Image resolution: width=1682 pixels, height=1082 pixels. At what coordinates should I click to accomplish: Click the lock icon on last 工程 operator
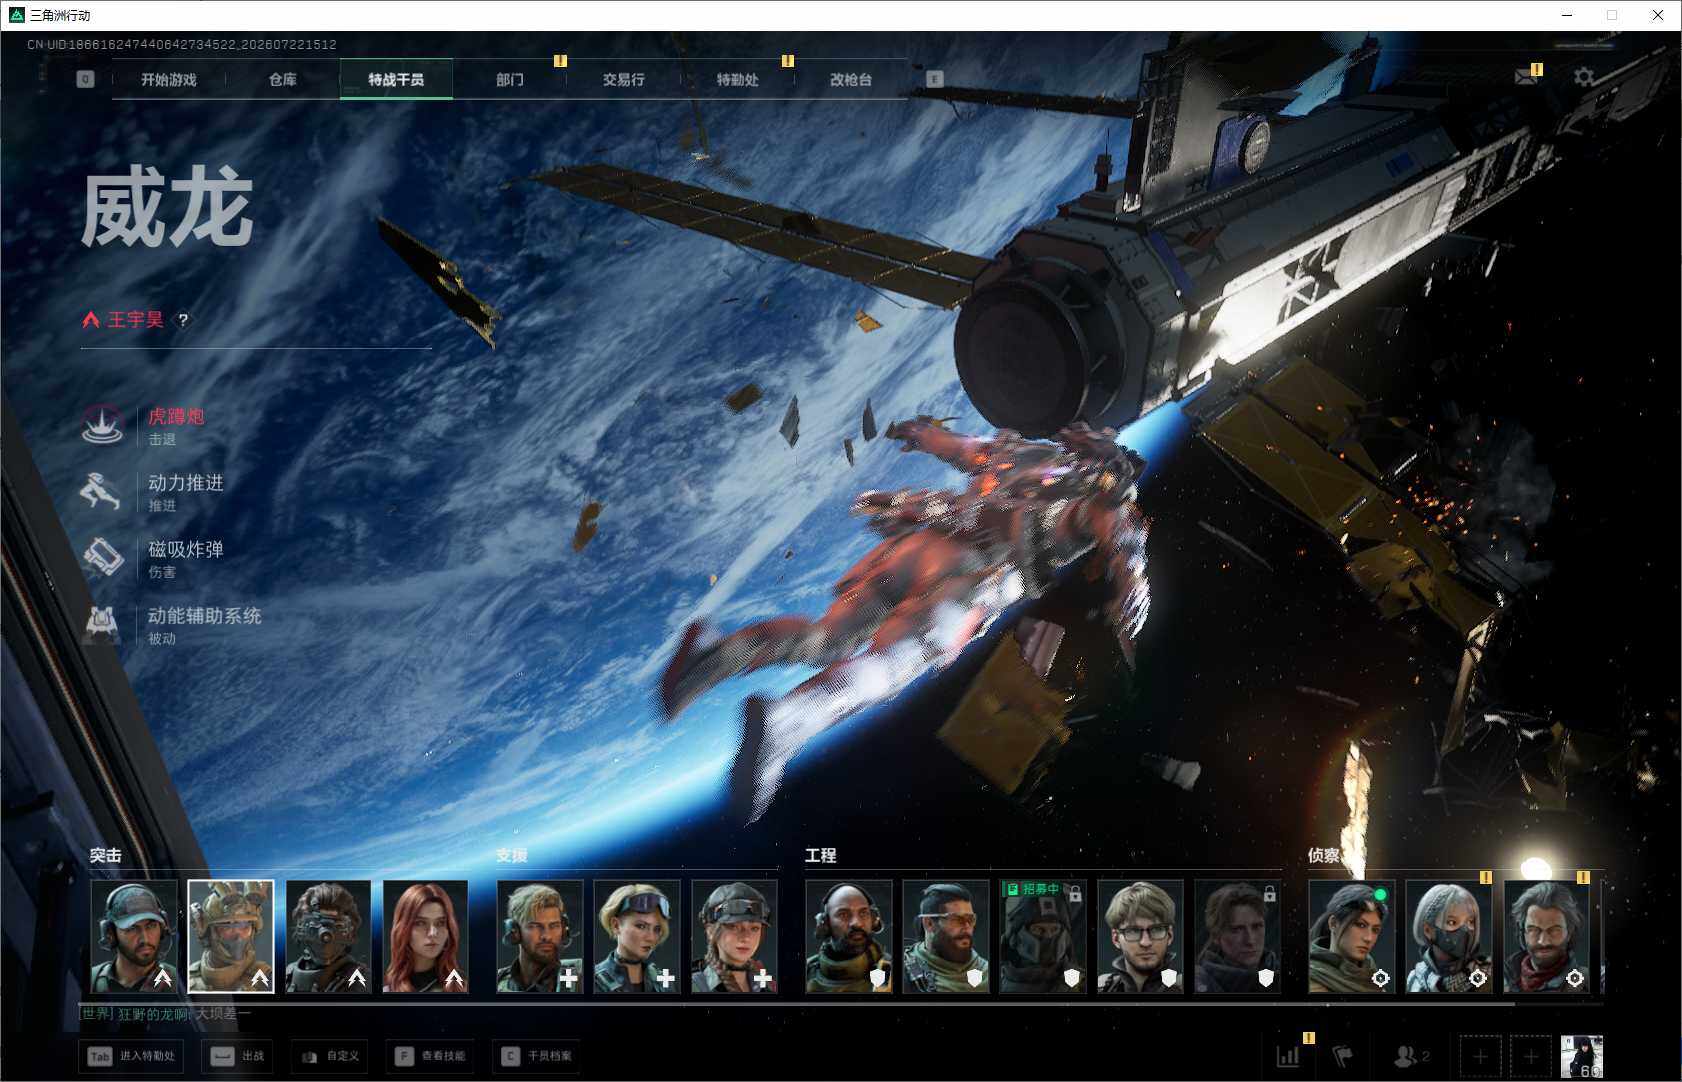pyautogui.click(x=1269, y=893)
